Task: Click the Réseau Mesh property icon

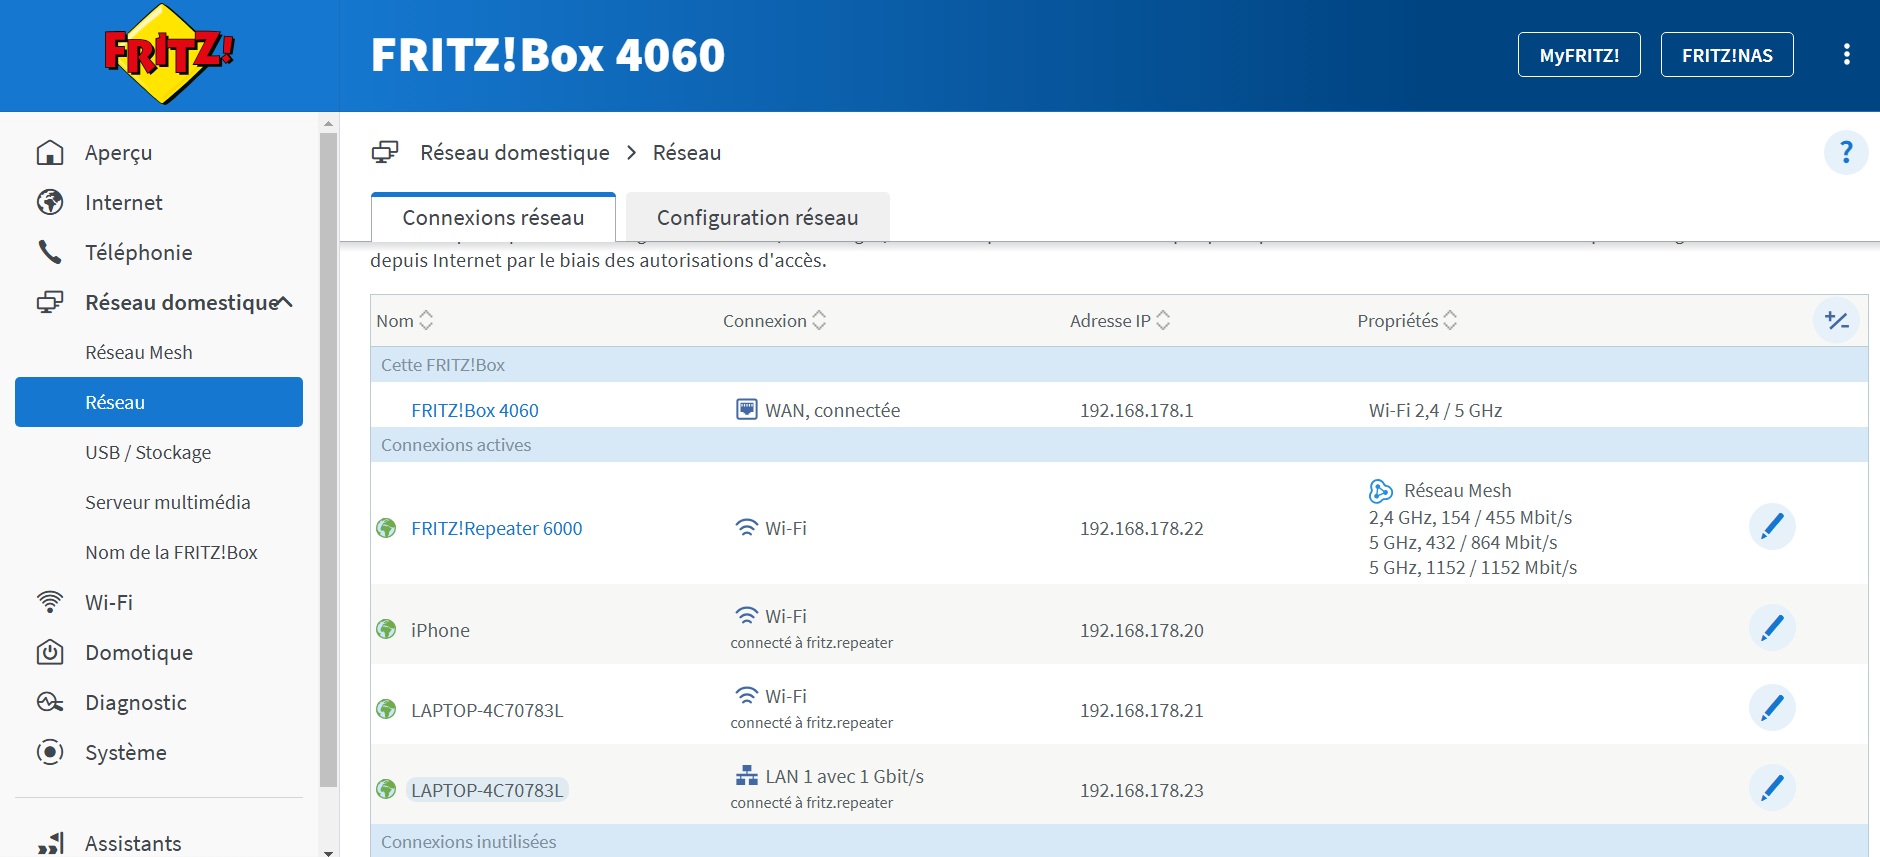Action: point(1381,491)
